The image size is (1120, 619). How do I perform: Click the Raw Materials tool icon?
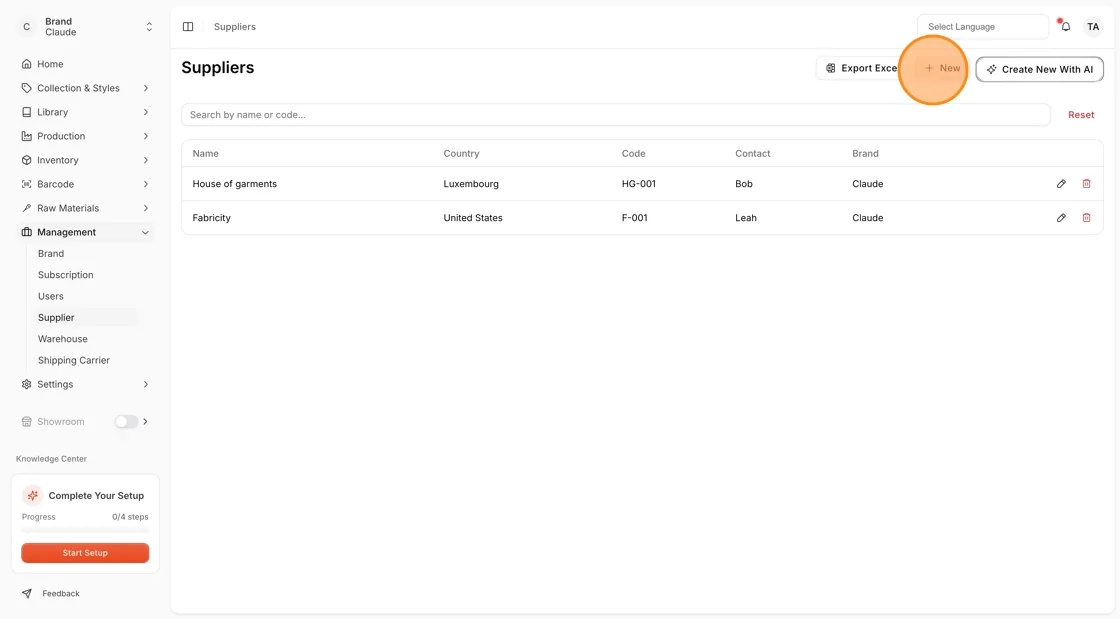(26, 208)
